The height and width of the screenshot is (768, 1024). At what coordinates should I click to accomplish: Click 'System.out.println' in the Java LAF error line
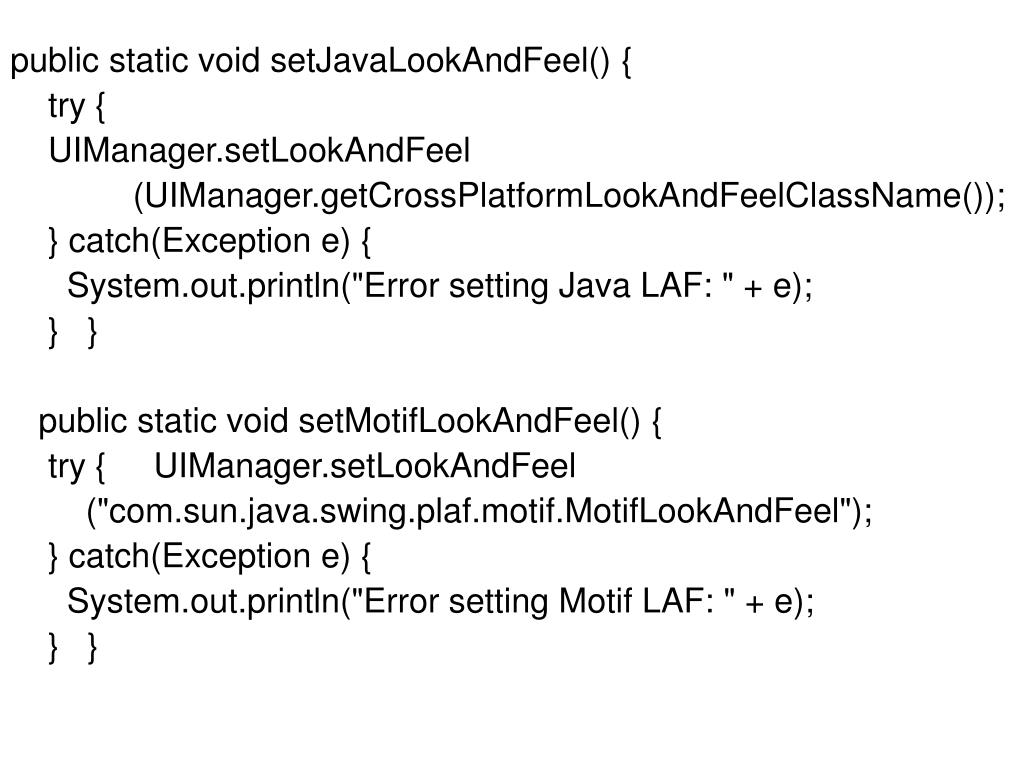[203, 287]
